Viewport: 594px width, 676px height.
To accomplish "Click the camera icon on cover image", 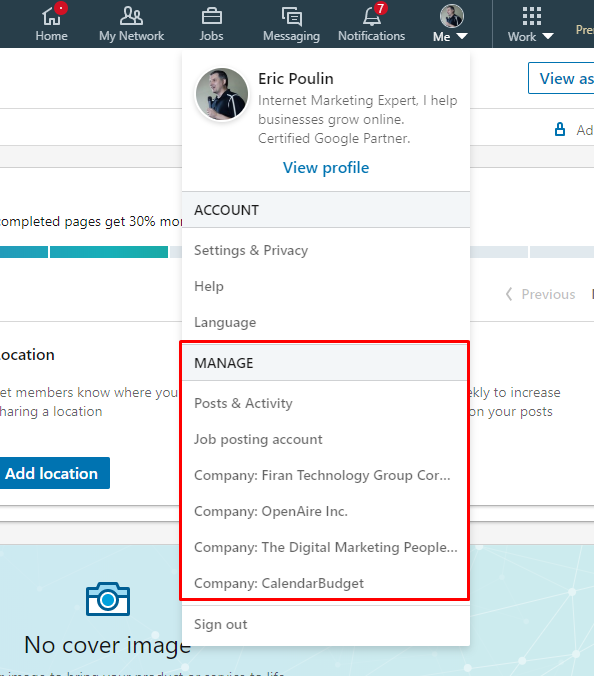I will point(108,599).
